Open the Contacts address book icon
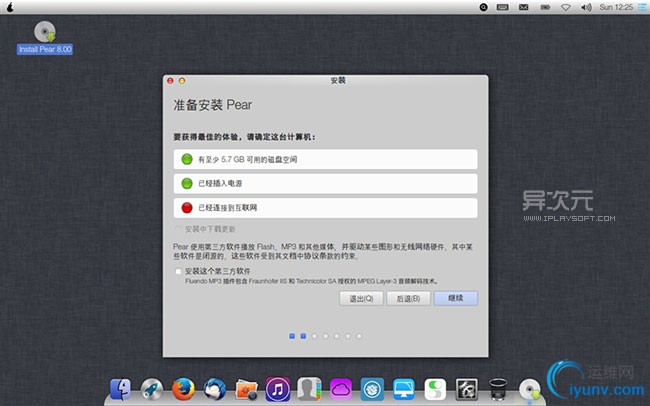 (x=309, y=389)
